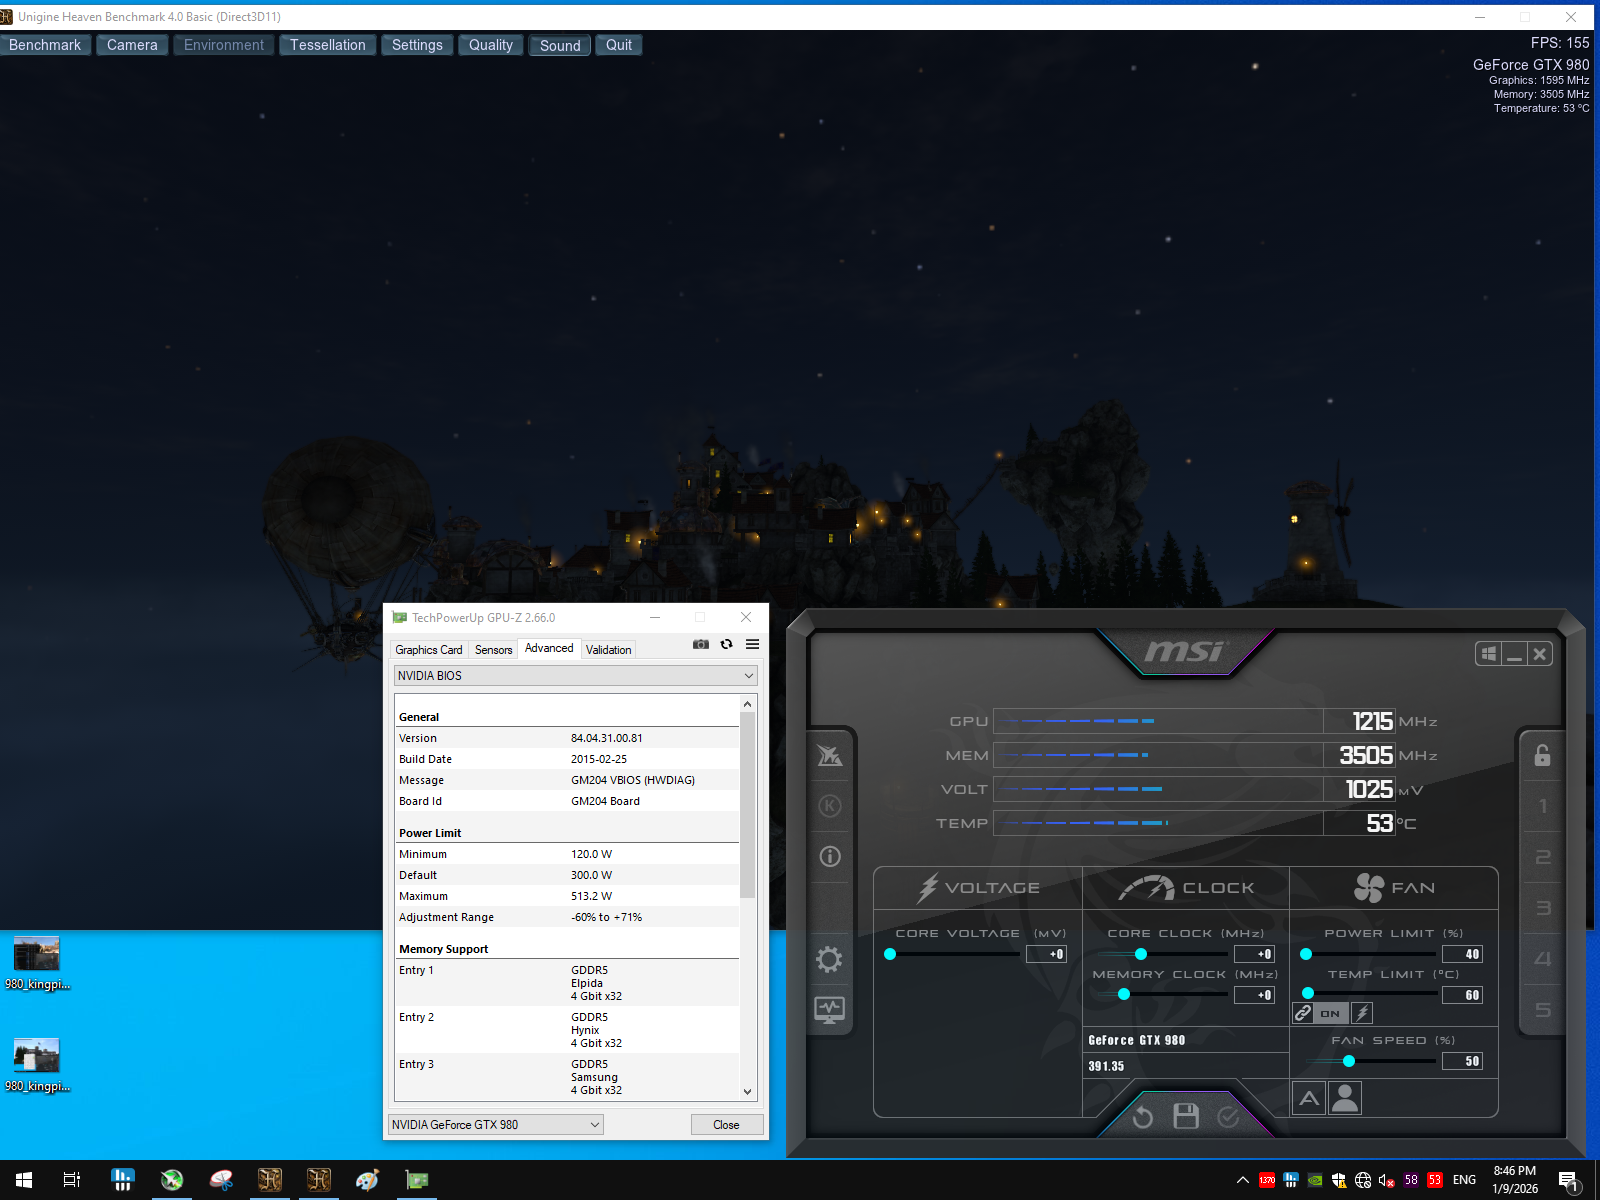This screenshot has width=1600, height=1200.
Task: Select Afterburner profile slot 5
Action: tap(1543, 1010)
